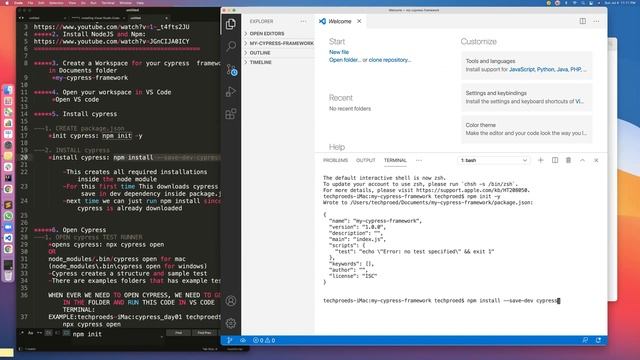Click the terminal command line with npm install
The width and height of the screenshot is (640, 360).
[x=441, y=301]
